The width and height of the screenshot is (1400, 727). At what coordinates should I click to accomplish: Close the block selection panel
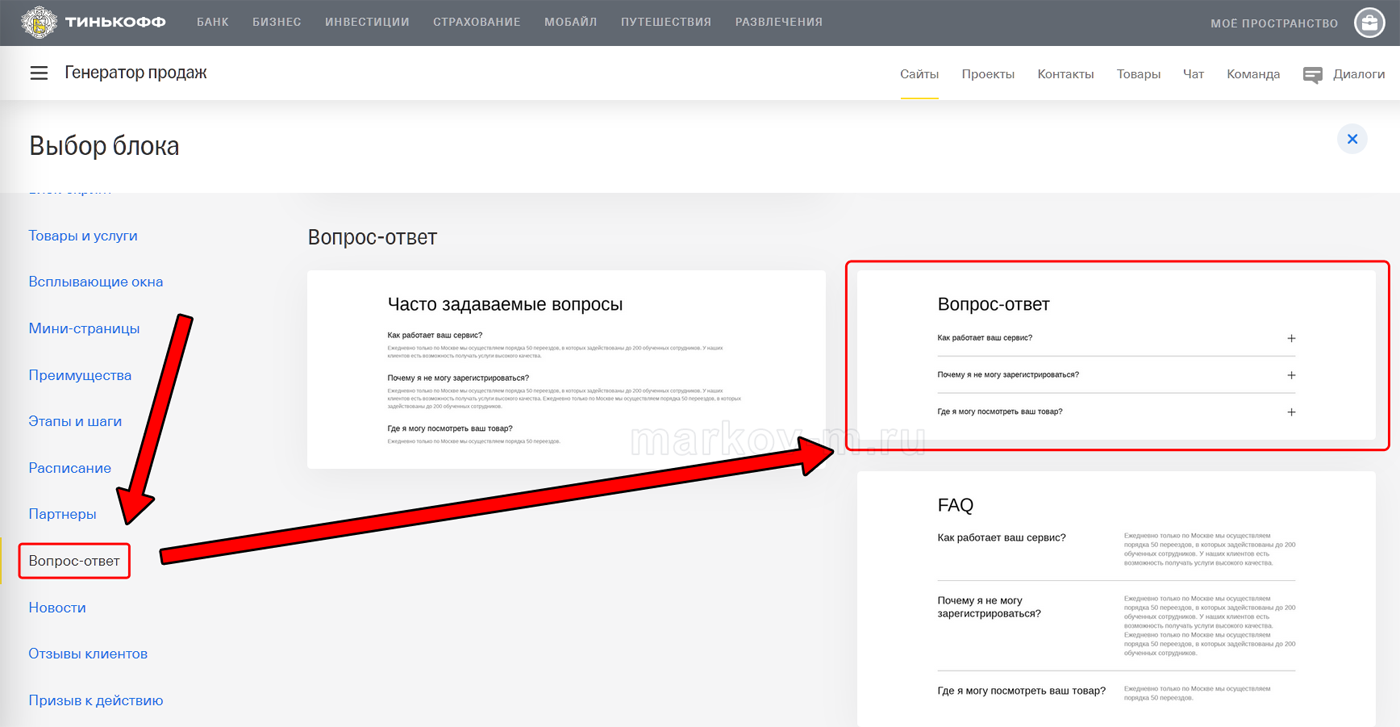click(x=1352, y=139)
